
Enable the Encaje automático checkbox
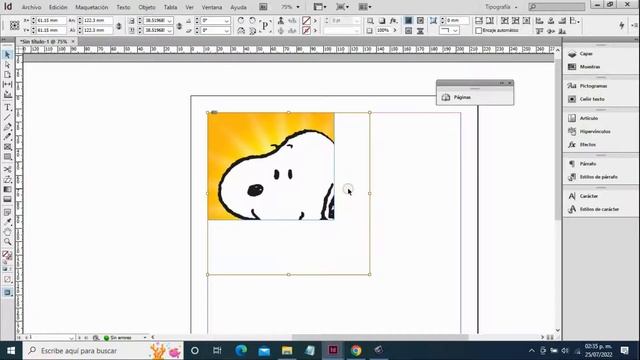479,31
